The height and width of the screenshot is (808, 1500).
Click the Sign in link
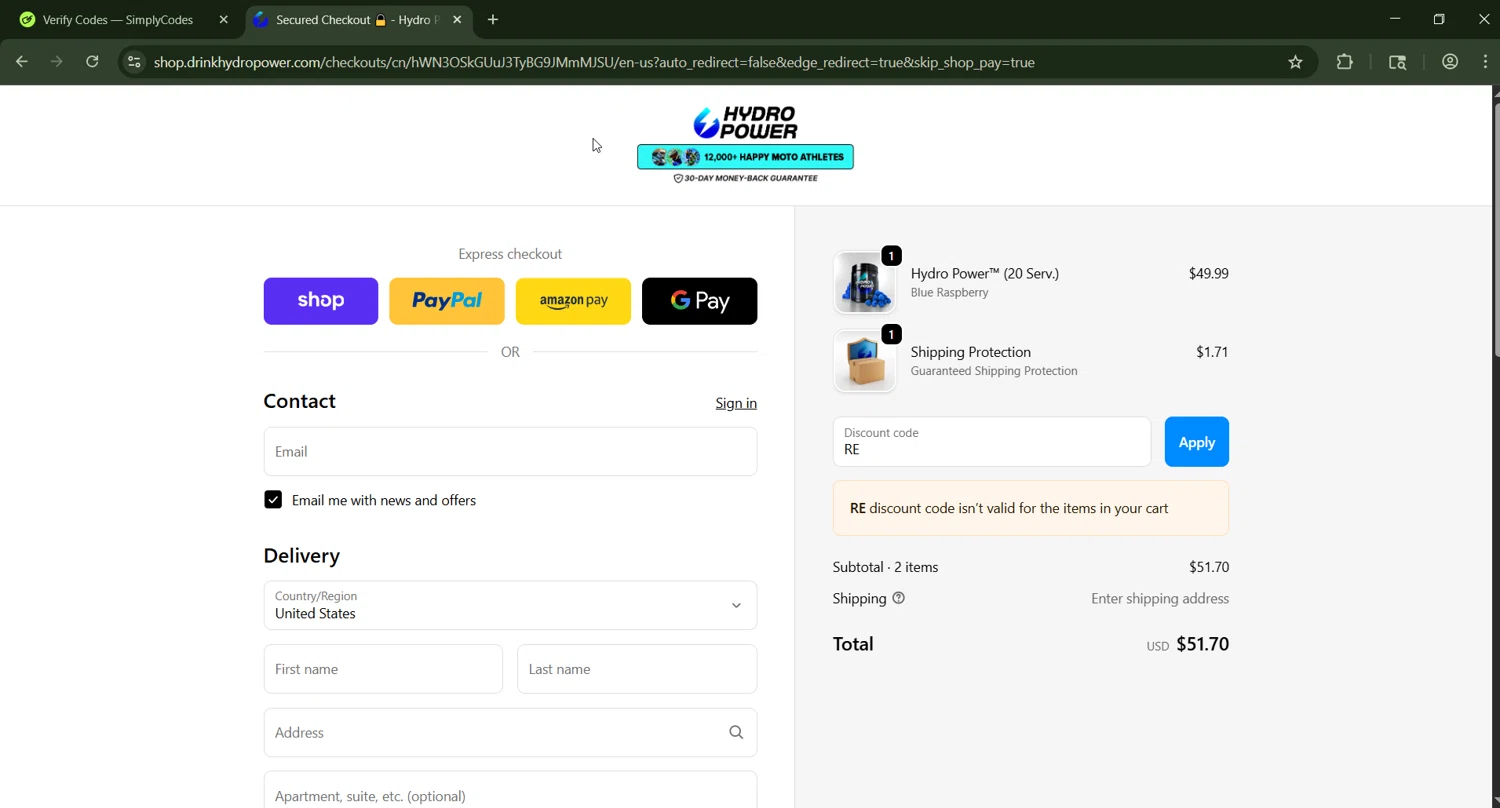(736, 403)
